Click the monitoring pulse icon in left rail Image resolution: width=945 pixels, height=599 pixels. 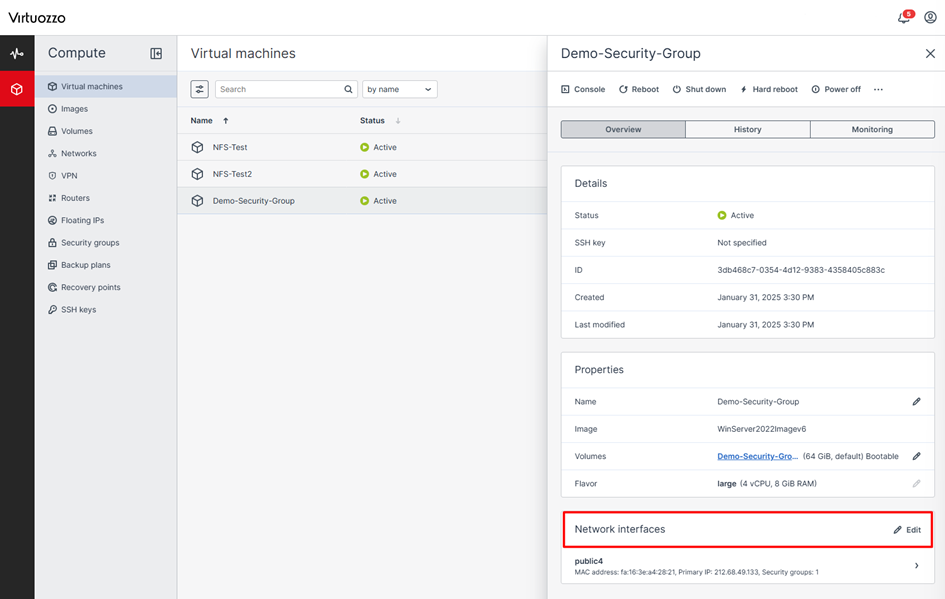click(x=17, y=53)
